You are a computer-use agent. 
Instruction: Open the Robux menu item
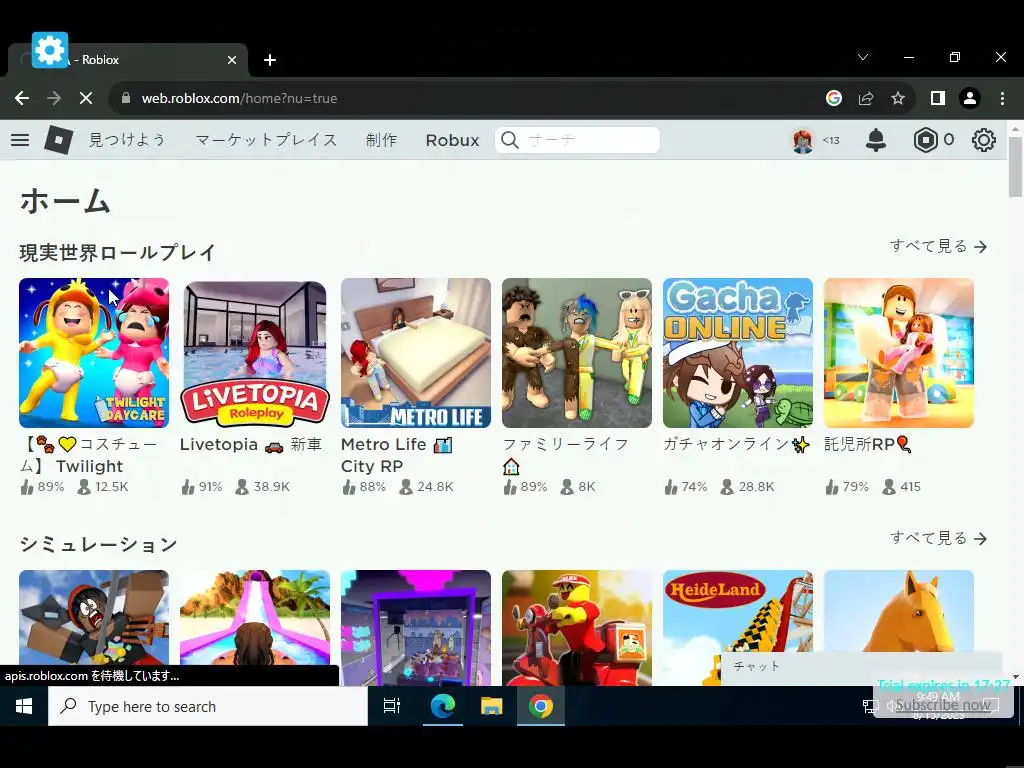pos(452,140)
